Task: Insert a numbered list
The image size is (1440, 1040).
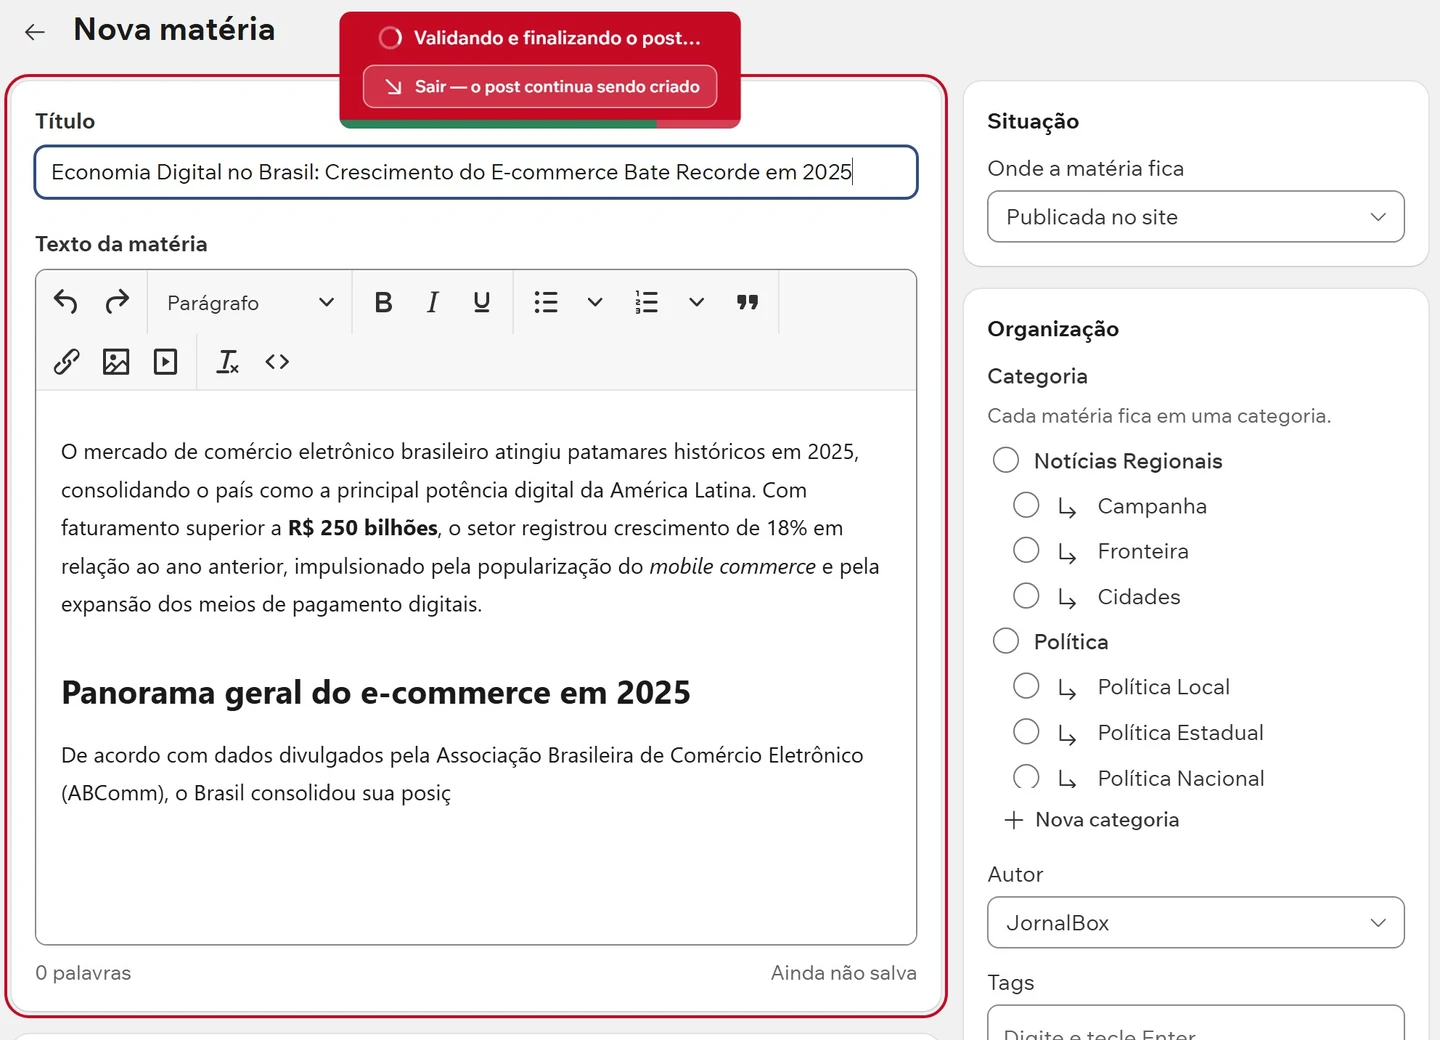Action: pyautogui.click(x=647, y=302)
